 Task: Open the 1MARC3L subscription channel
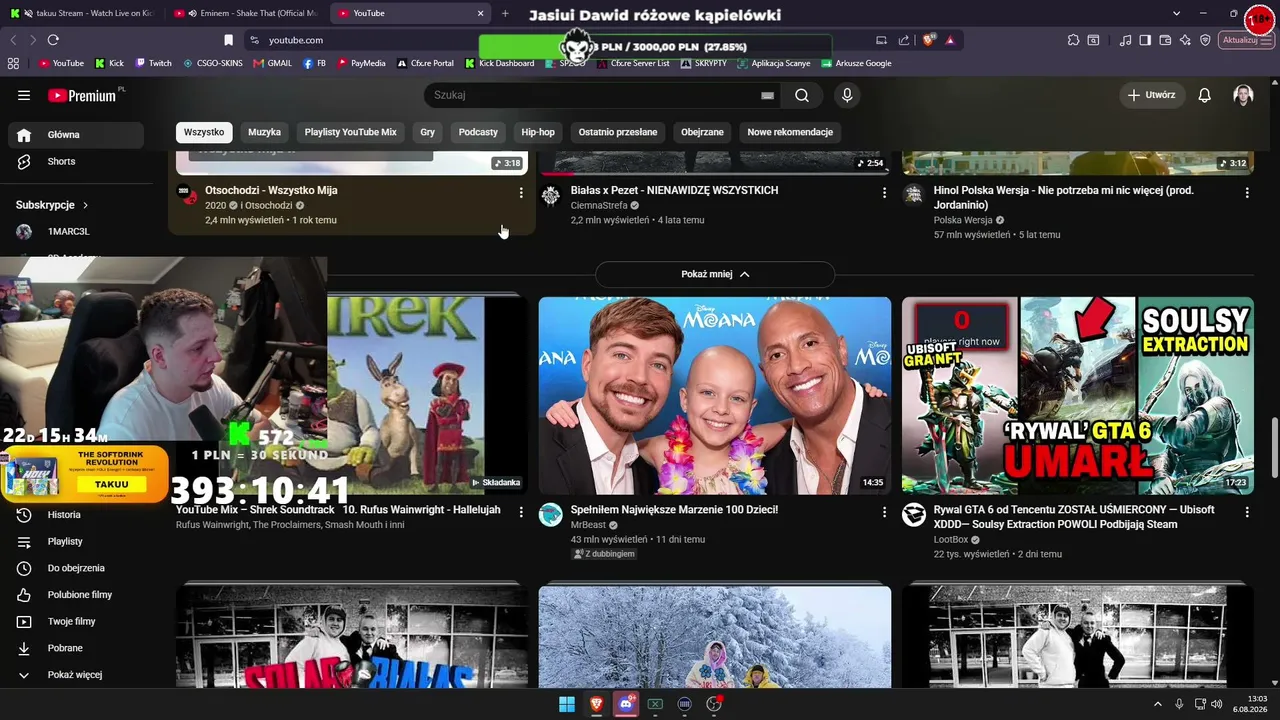tap(76, 231)
